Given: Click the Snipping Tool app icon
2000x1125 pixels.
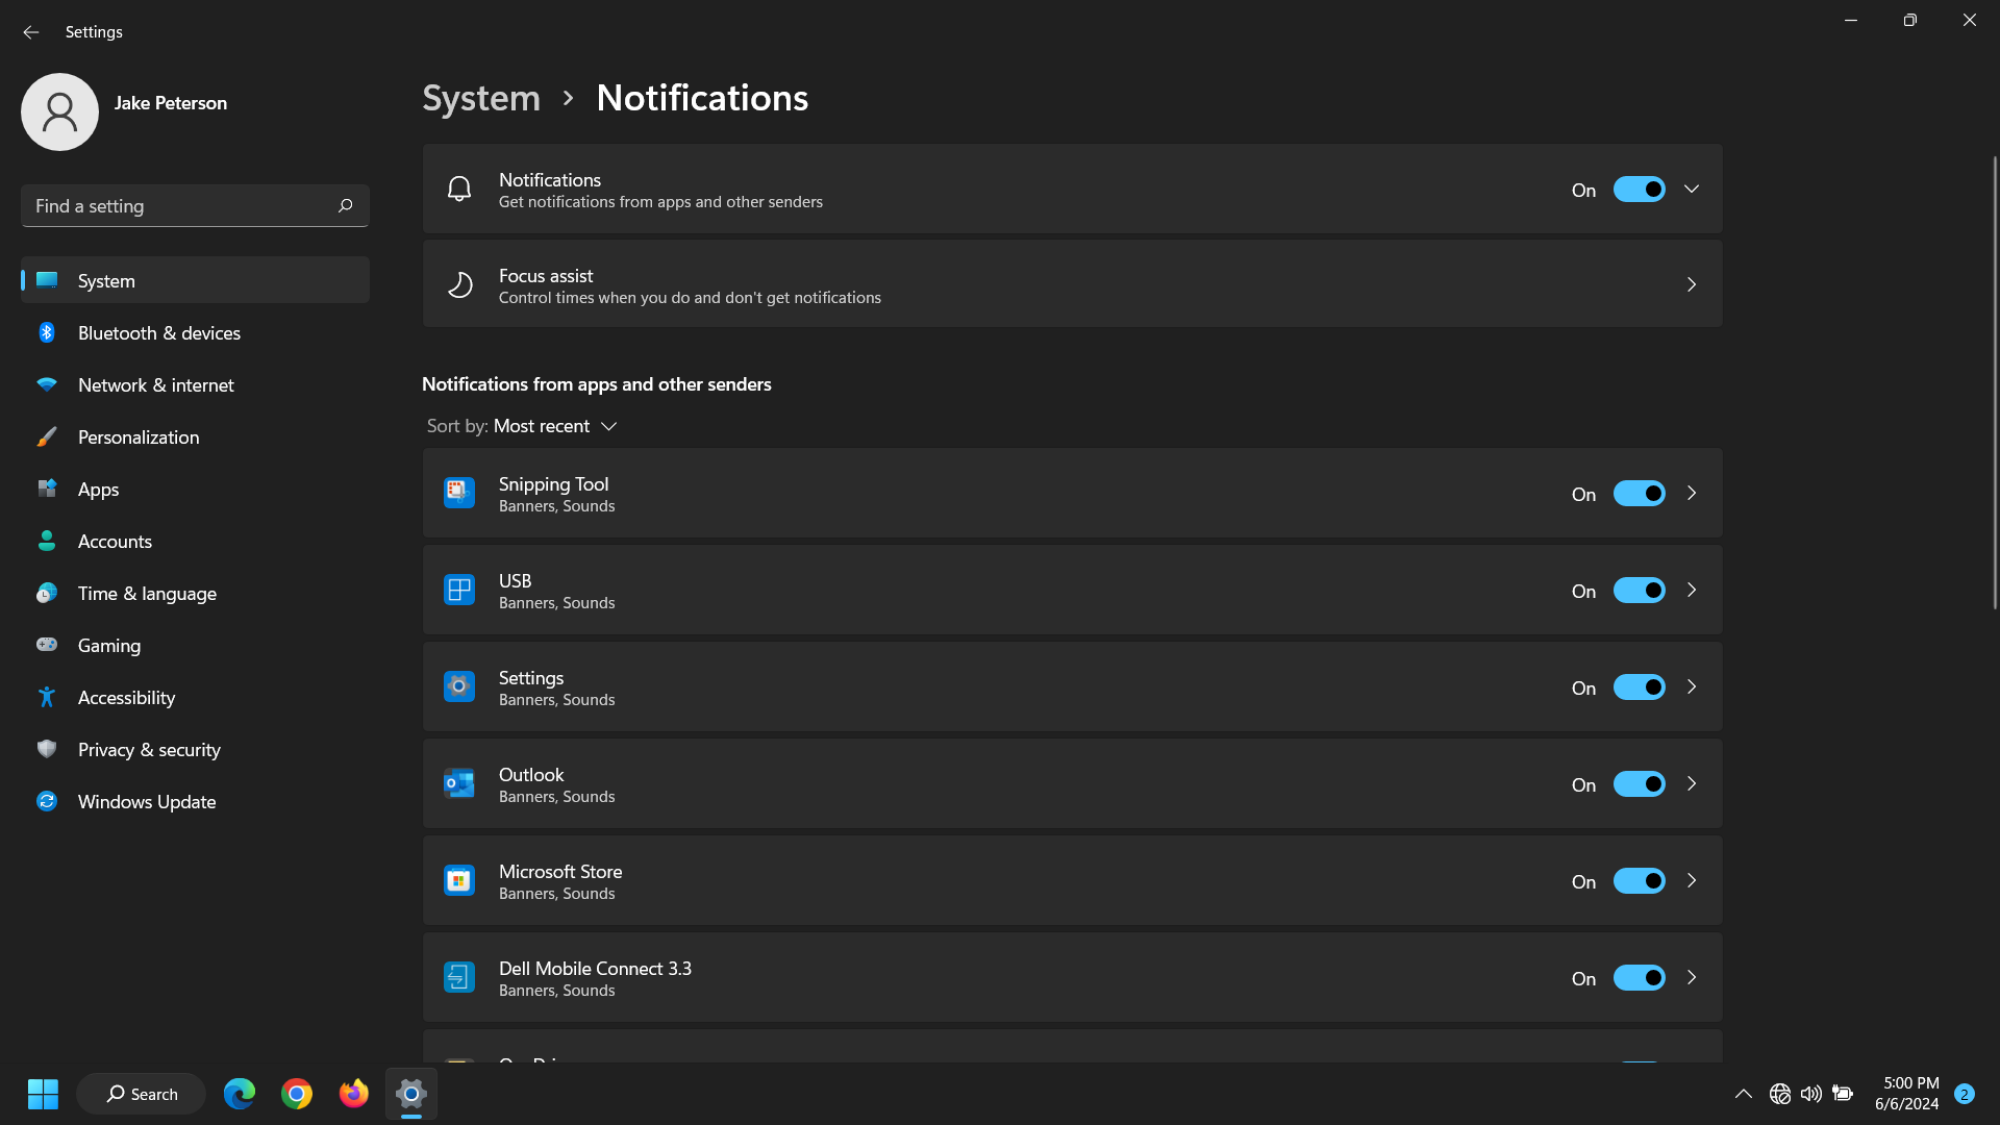Looking at the screenshot, I should click(459, 492).
